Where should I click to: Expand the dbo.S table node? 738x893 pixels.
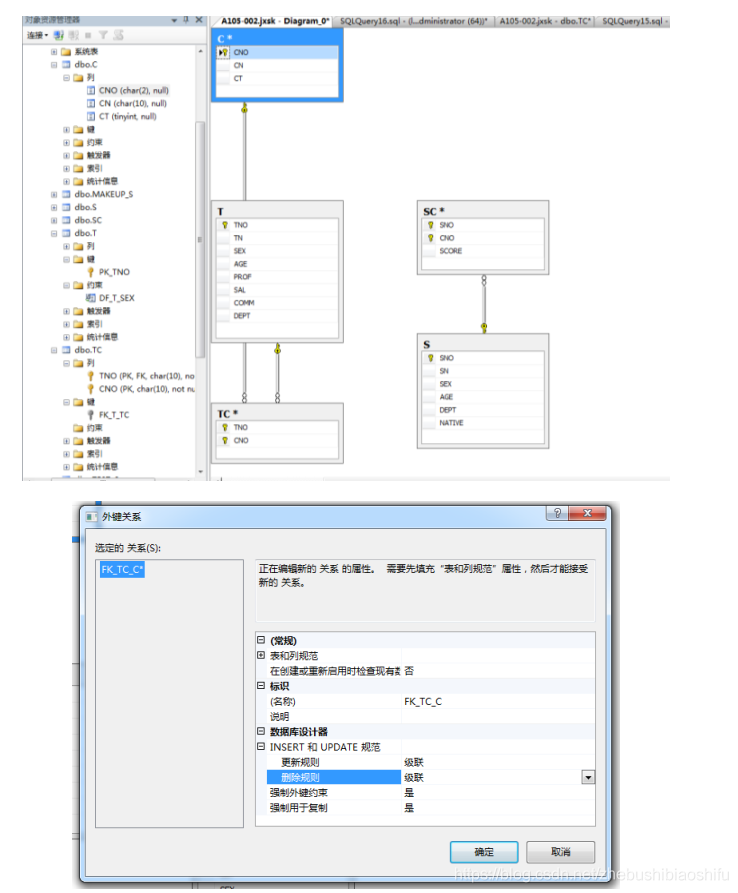click(54, 207)
